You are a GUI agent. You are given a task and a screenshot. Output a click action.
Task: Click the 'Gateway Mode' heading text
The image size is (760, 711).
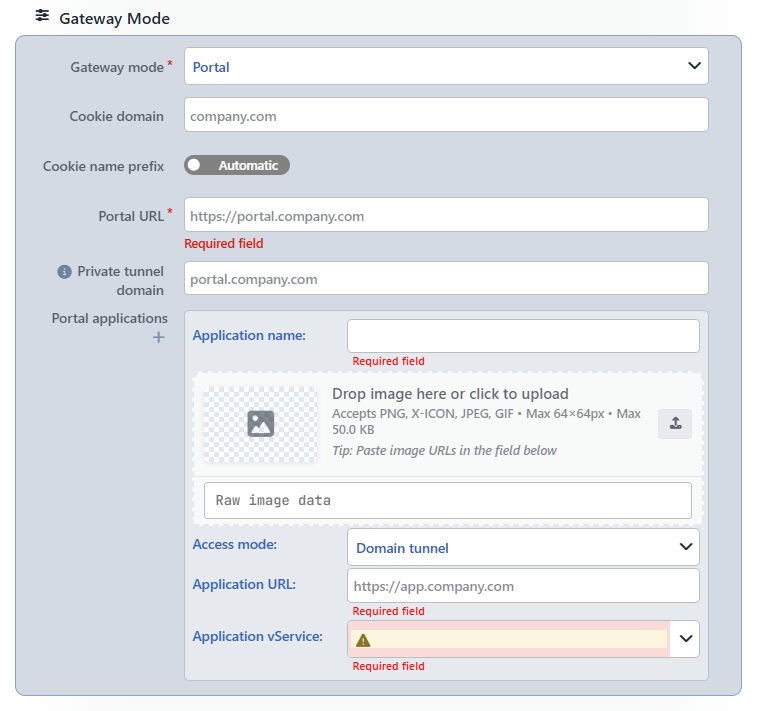[114, 18]
